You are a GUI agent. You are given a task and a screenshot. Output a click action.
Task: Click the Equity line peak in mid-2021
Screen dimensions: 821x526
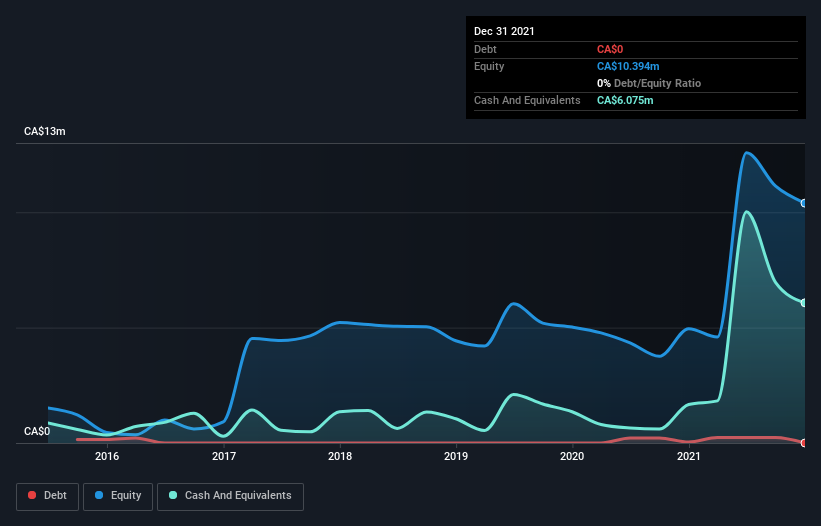747,153
